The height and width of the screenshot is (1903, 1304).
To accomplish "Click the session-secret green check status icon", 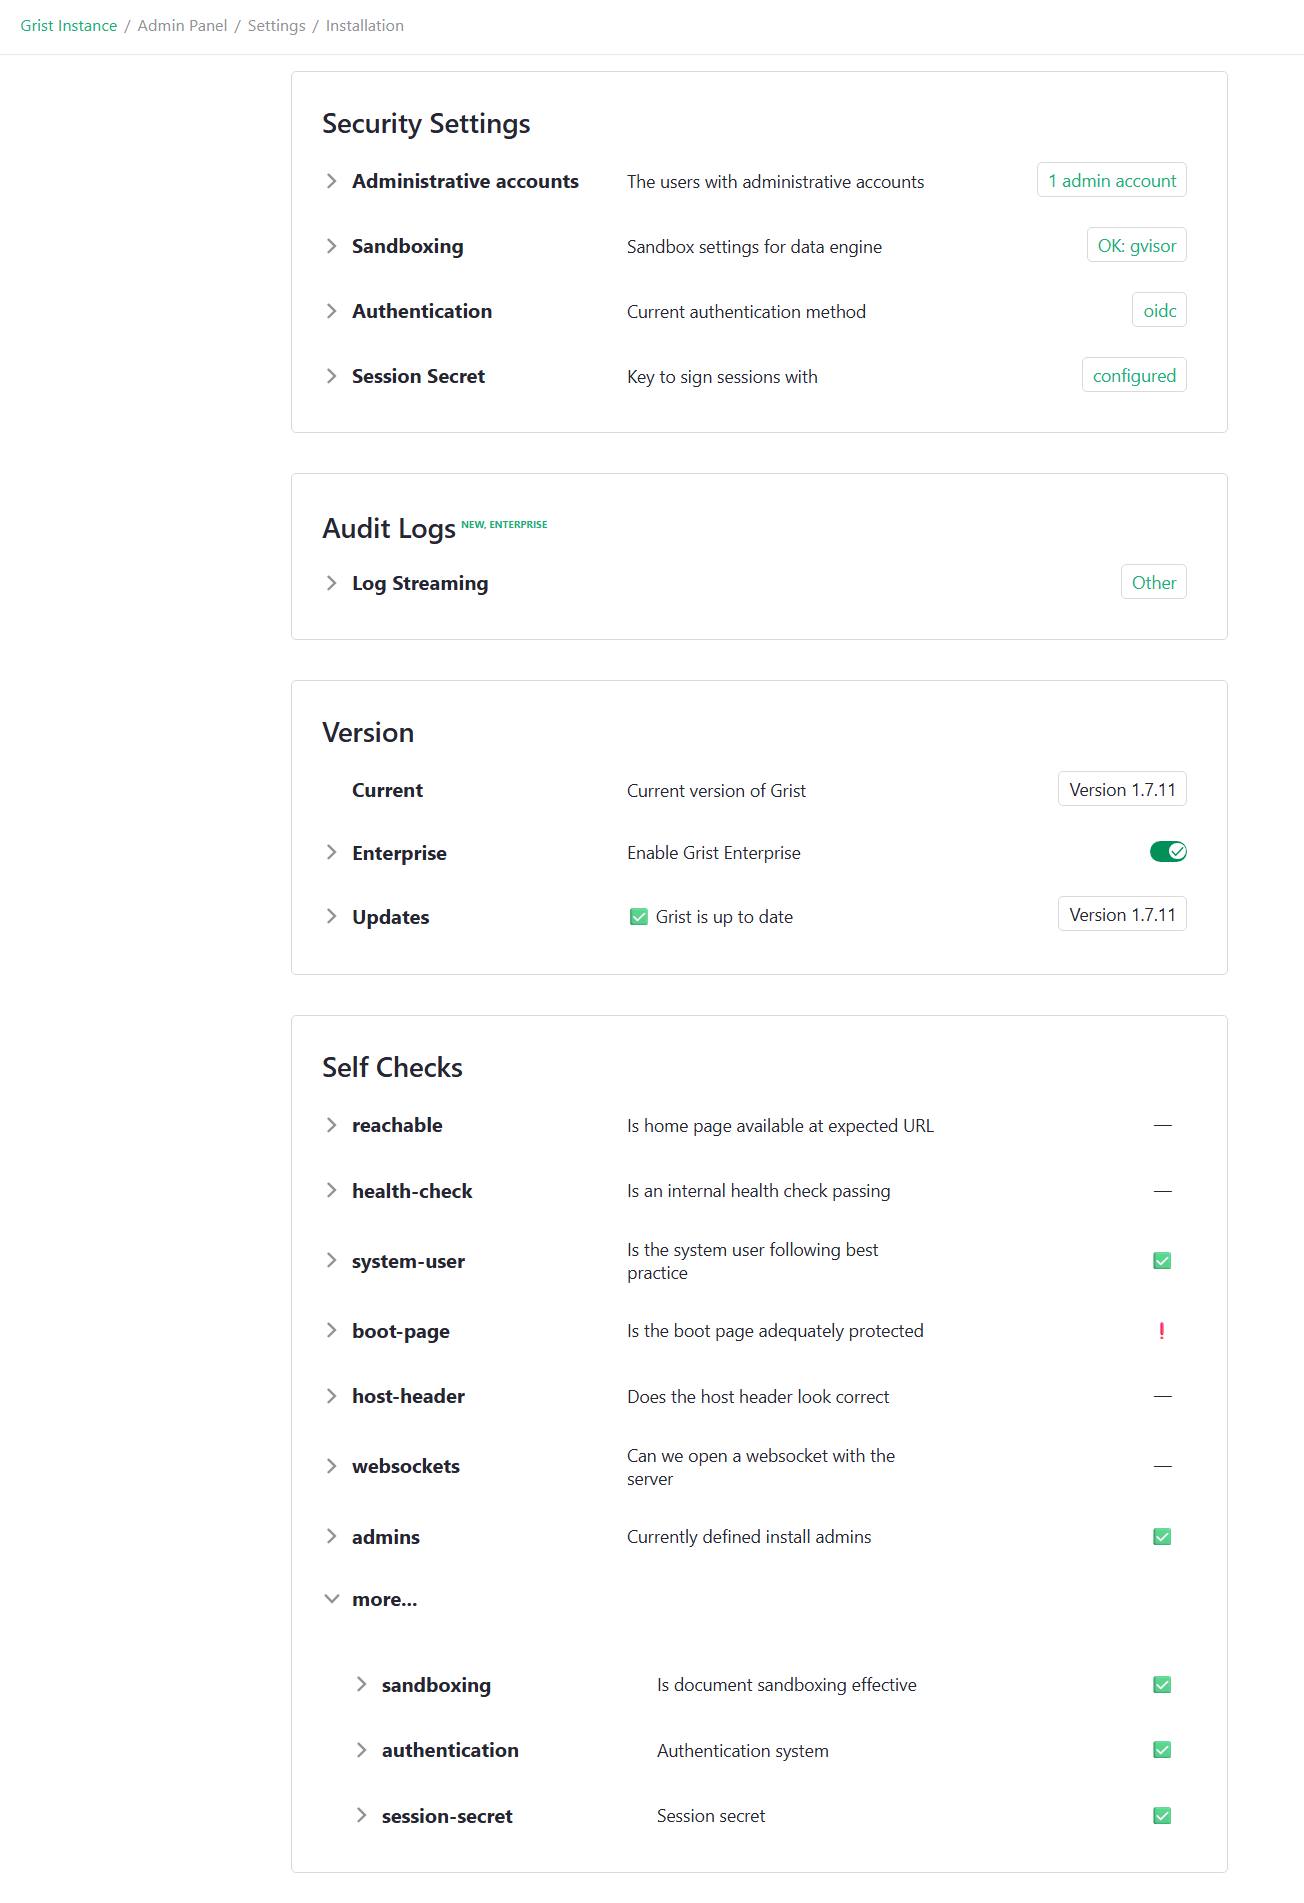I will point(1162,1816).
